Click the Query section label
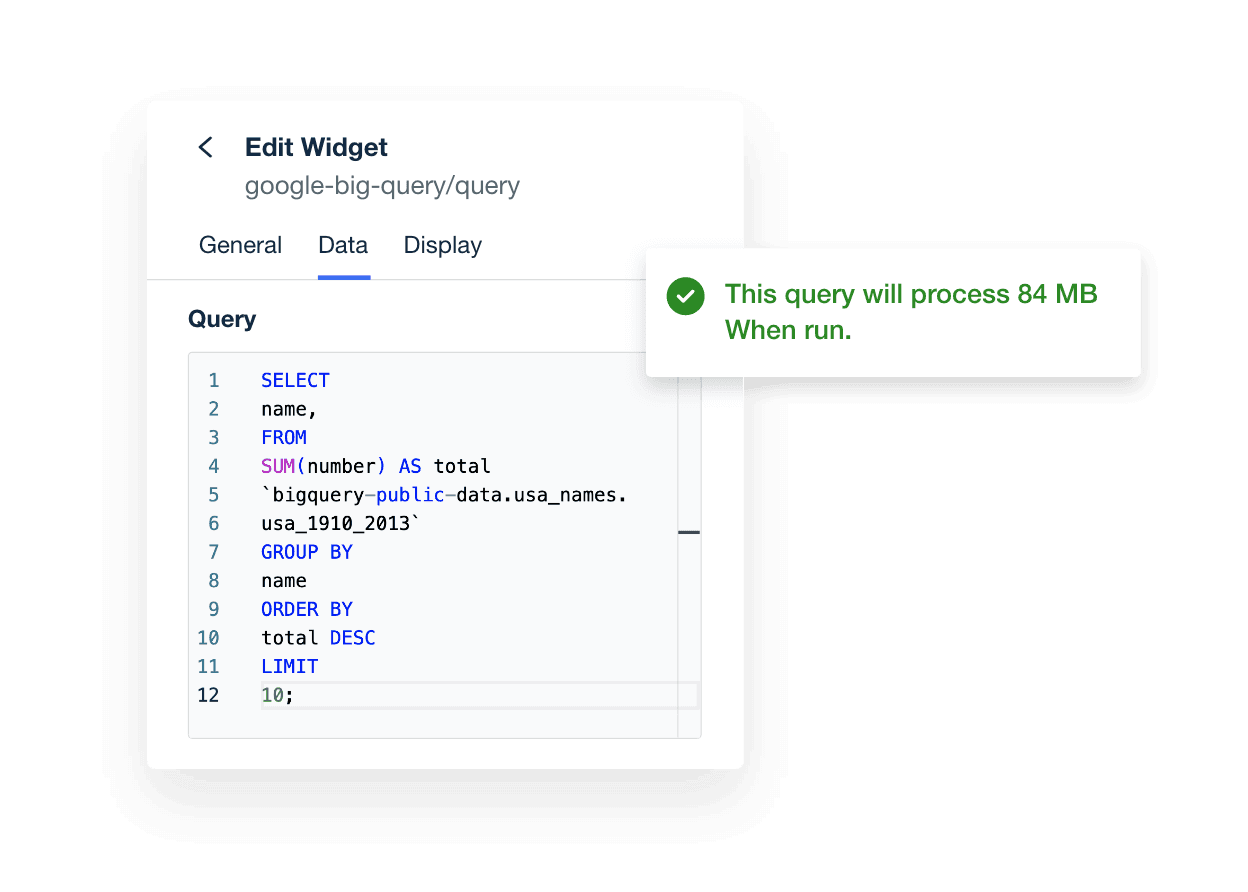The width and height of the screenshot is (1248, 892). coord(221,318)
